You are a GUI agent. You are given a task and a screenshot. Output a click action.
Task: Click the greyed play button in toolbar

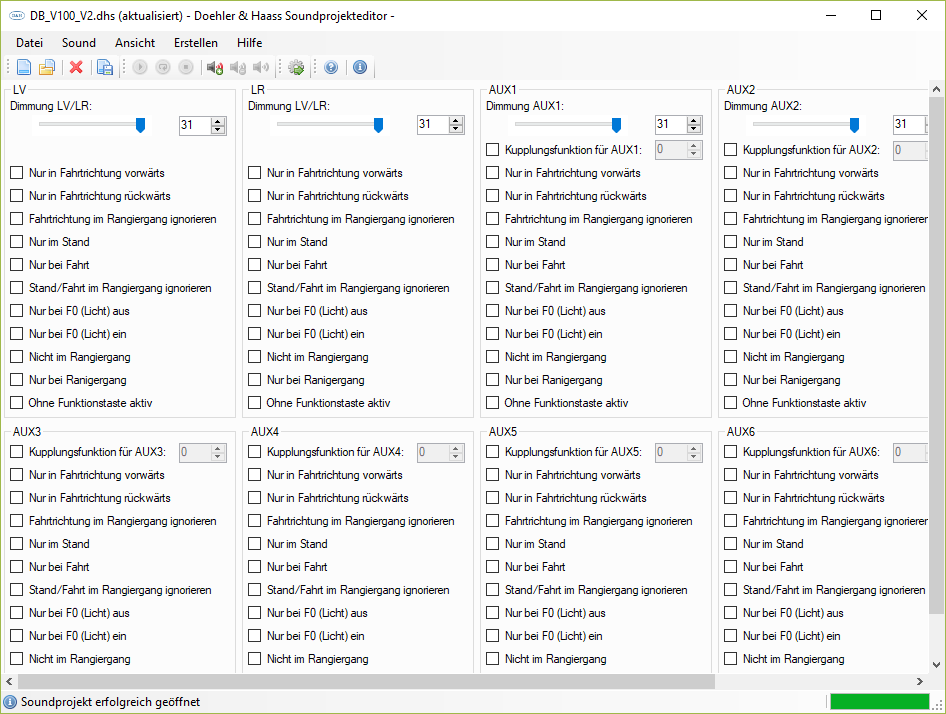click(x=140, y=67)
